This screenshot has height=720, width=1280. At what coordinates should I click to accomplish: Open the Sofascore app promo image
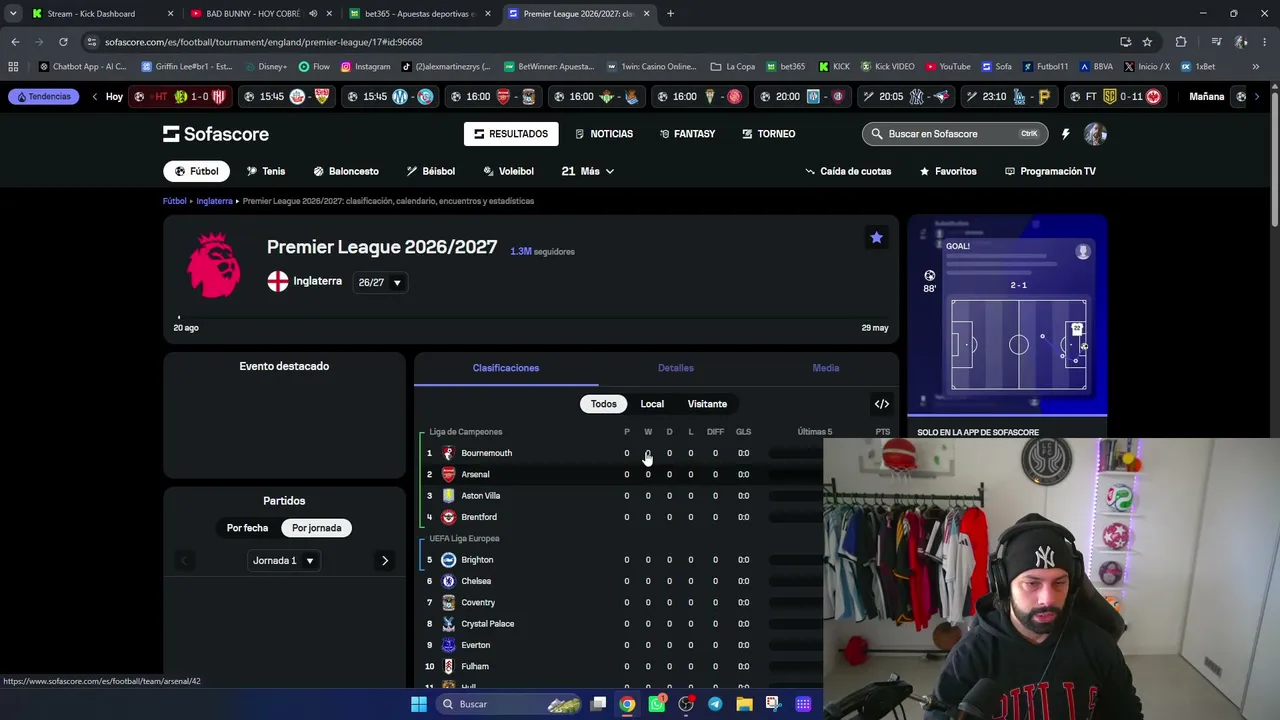click(x=1007, y=314)
